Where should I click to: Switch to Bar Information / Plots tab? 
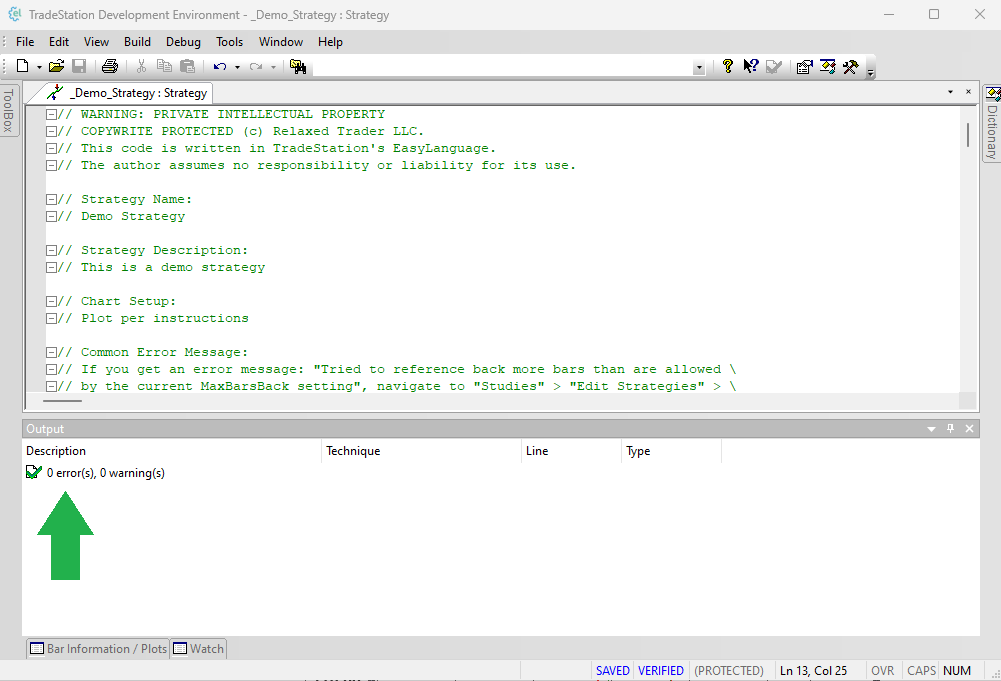[x=98, y=648]
